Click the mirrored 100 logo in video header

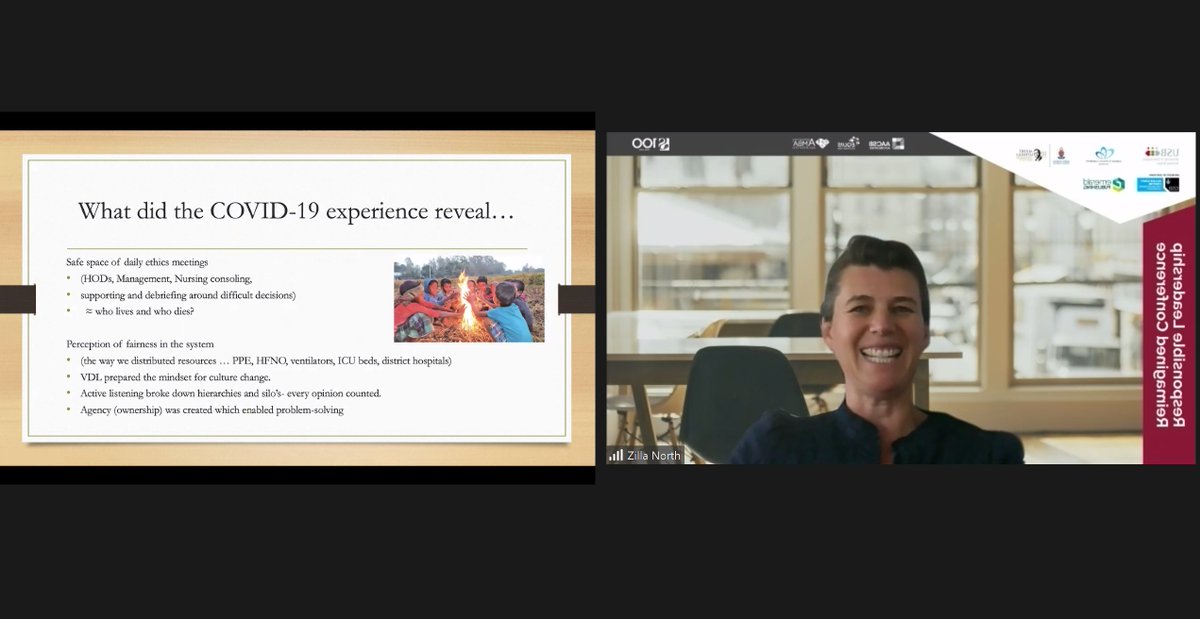(651, 144)
